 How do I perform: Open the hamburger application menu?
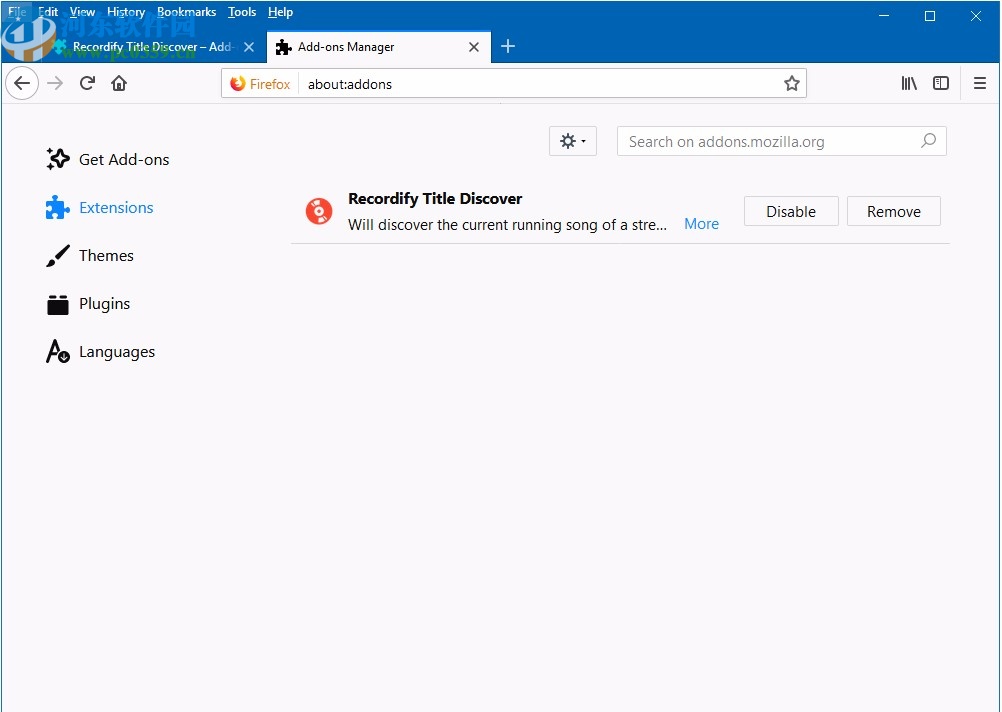pos(980,84)
